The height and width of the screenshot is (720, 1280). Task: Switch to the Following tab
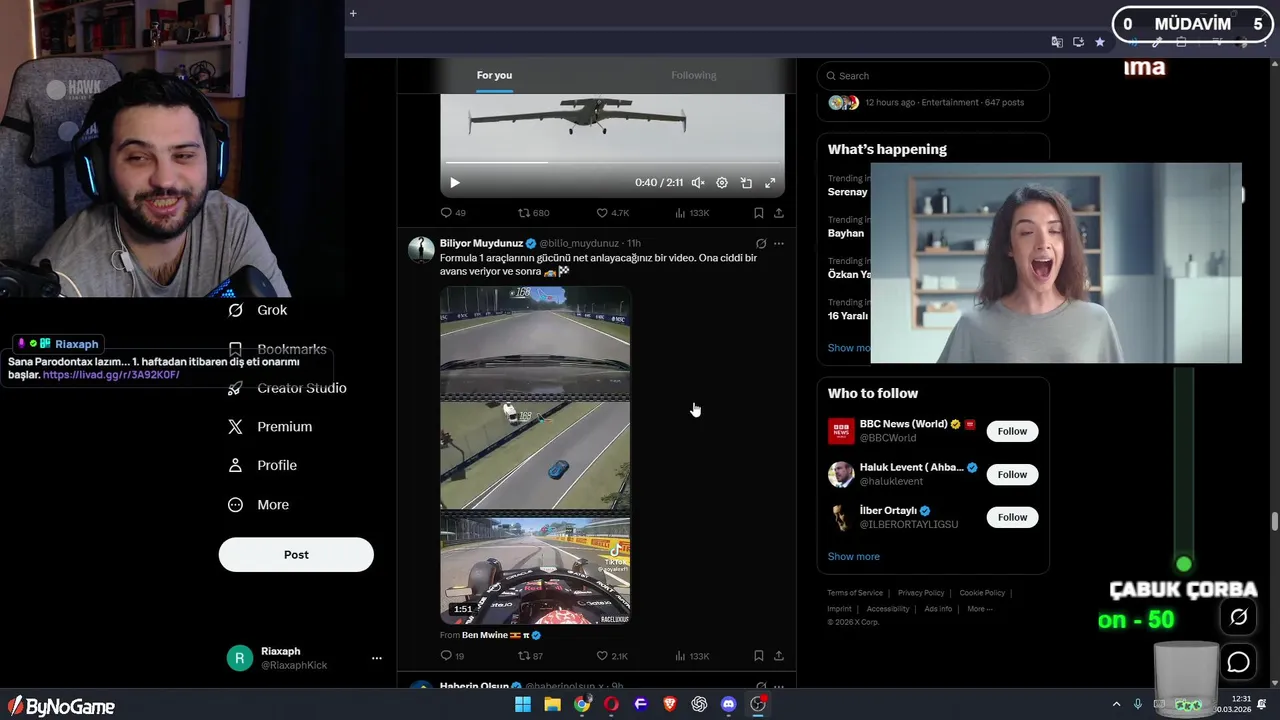694,75
